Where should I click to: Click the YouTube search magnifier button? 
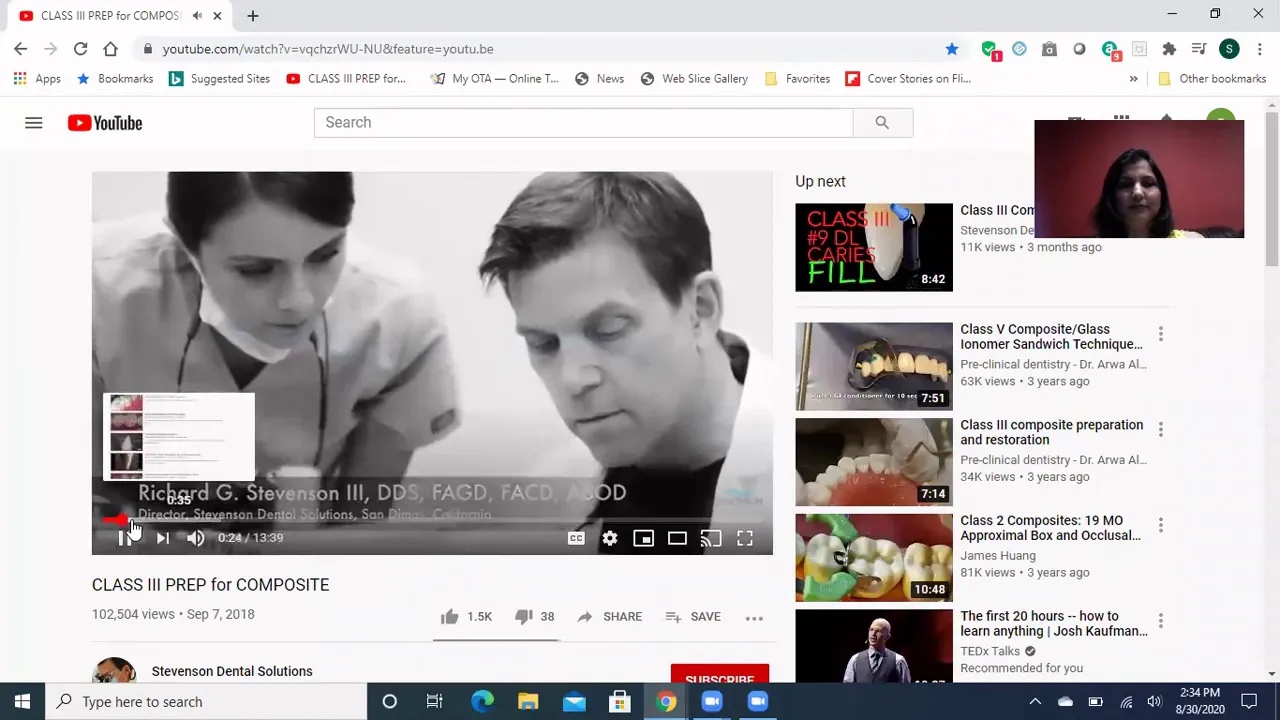coord(882,122)
